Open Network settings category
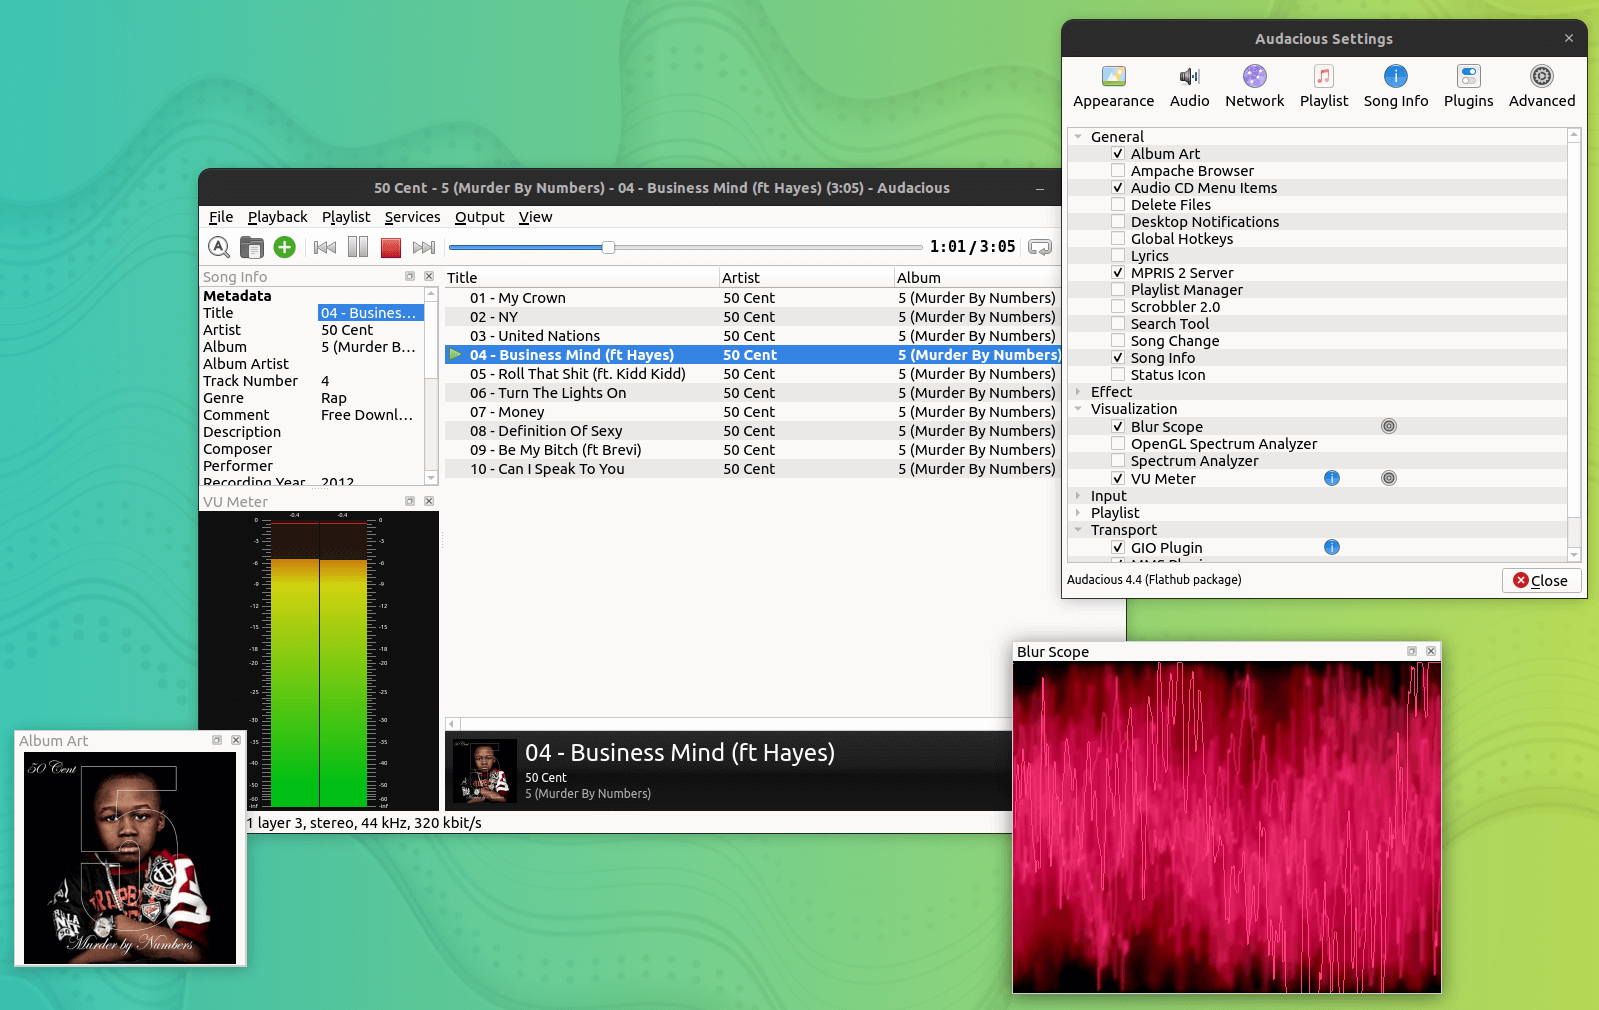The height and width of the screenshot is (1010, 1599). click(x=1255, y=87)
